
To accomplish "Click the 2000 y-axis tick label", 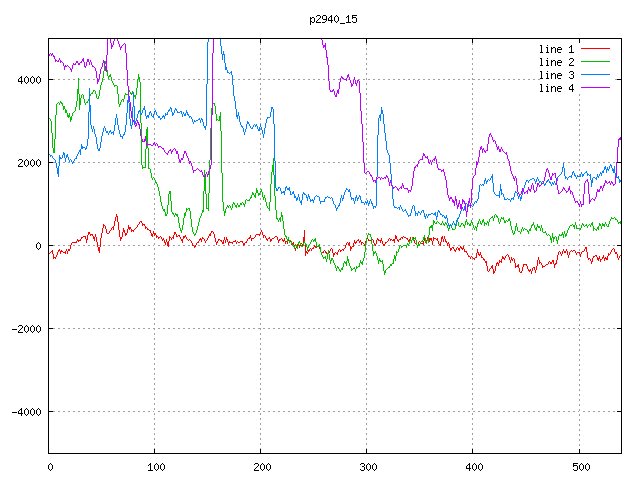I will (27, 163).
